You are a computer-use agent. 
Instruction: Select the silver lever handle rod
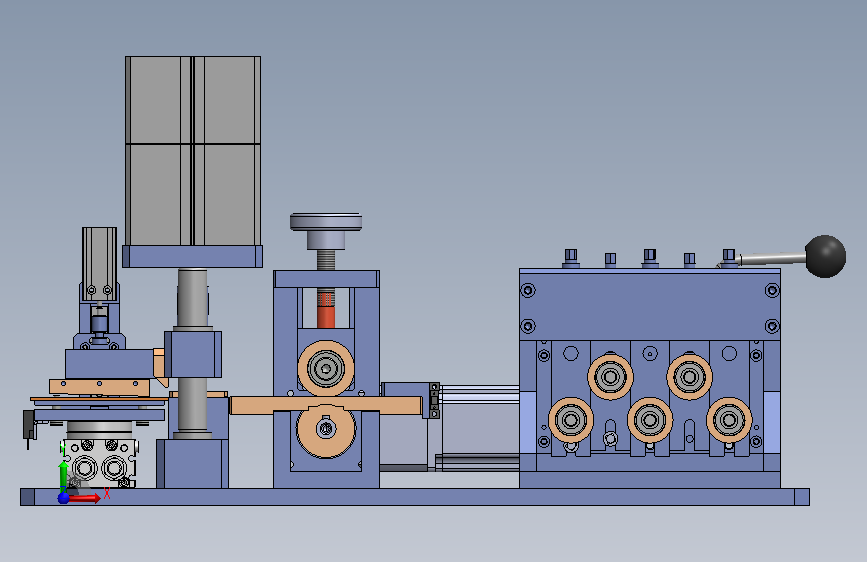pos(772,258)
